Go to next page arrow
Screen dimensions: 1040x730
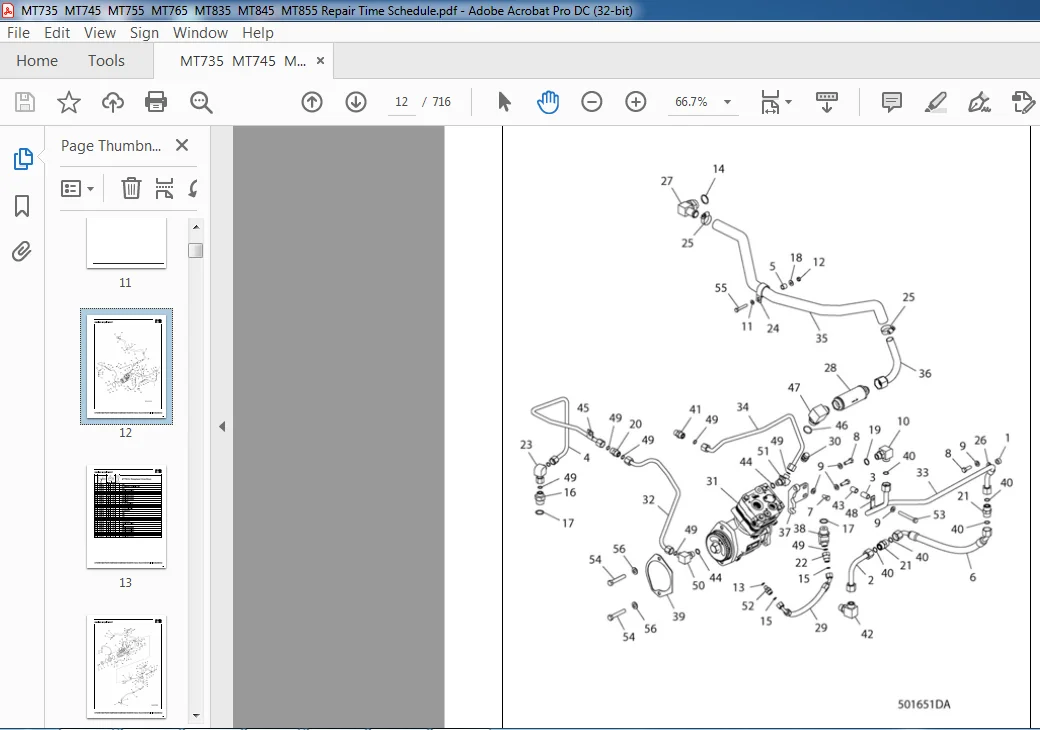click(x=356, y=102)
